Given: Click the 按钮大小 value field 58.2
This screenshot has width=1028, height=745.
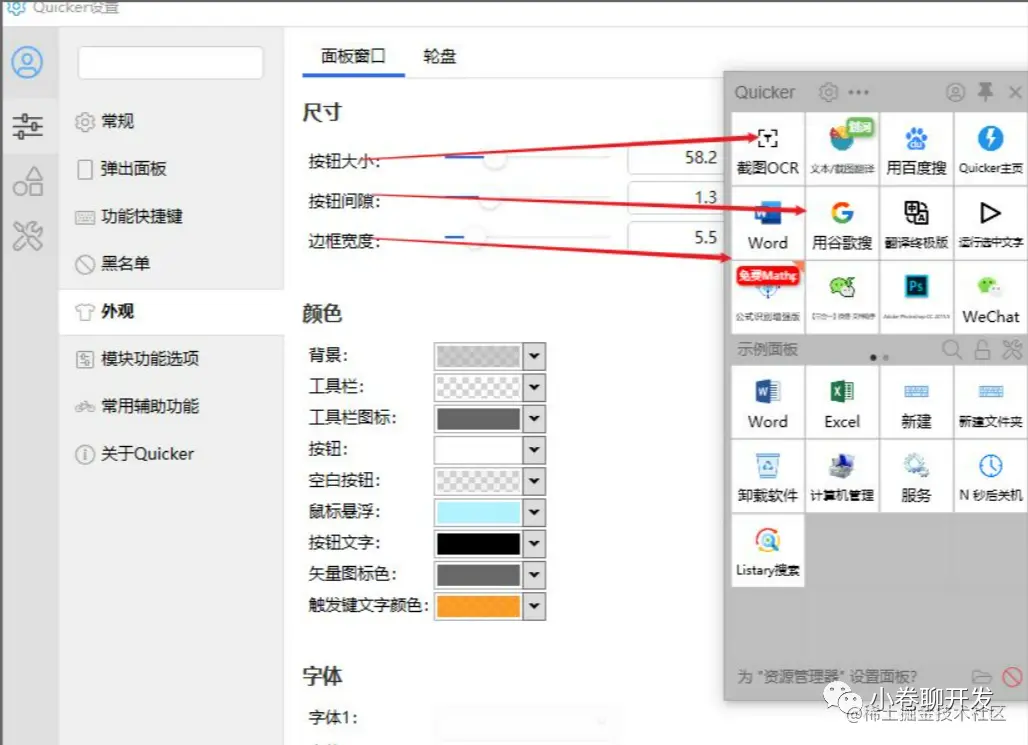Looking at the screenshot, I should [675, 158].
